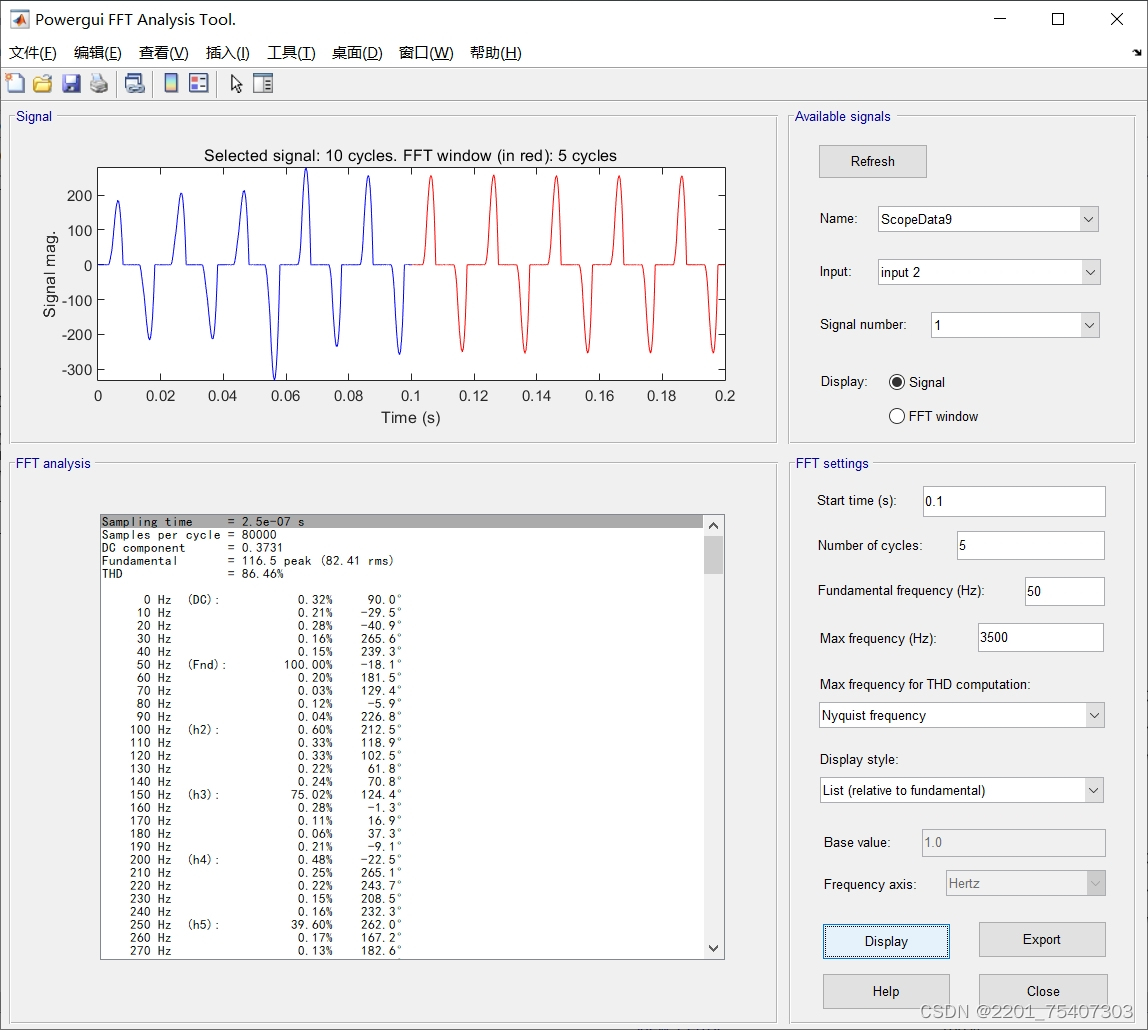Click the New Figure toolbar icon
Screen dimensions: 1148x1030
coord(15,84)
